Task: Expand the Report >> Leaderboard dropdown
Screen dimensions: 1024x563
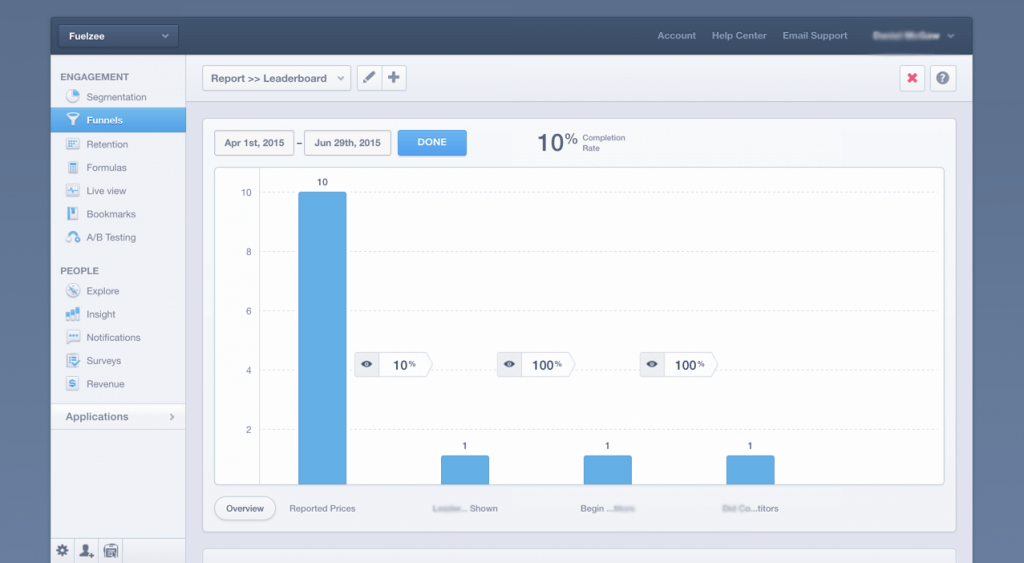Action: pyautogui.click(x=276, y=78)
